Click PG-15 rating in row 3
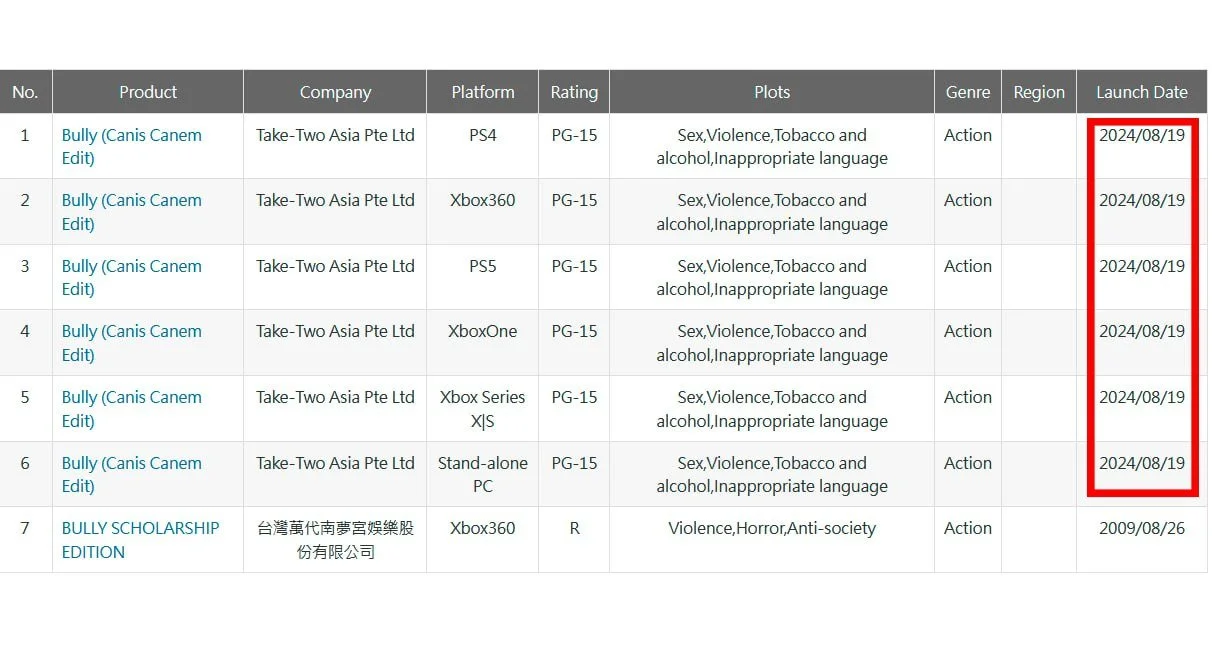The width and height of the screenshot is (1228, 672). pyautogui.click(x=574, y=266)
